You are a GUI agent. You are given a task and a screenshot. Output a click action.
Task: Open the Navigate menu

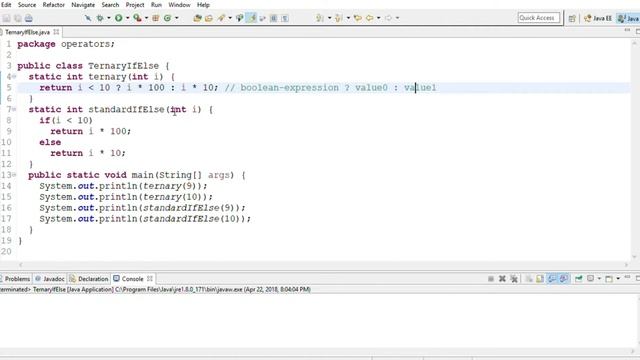(83, 5)
